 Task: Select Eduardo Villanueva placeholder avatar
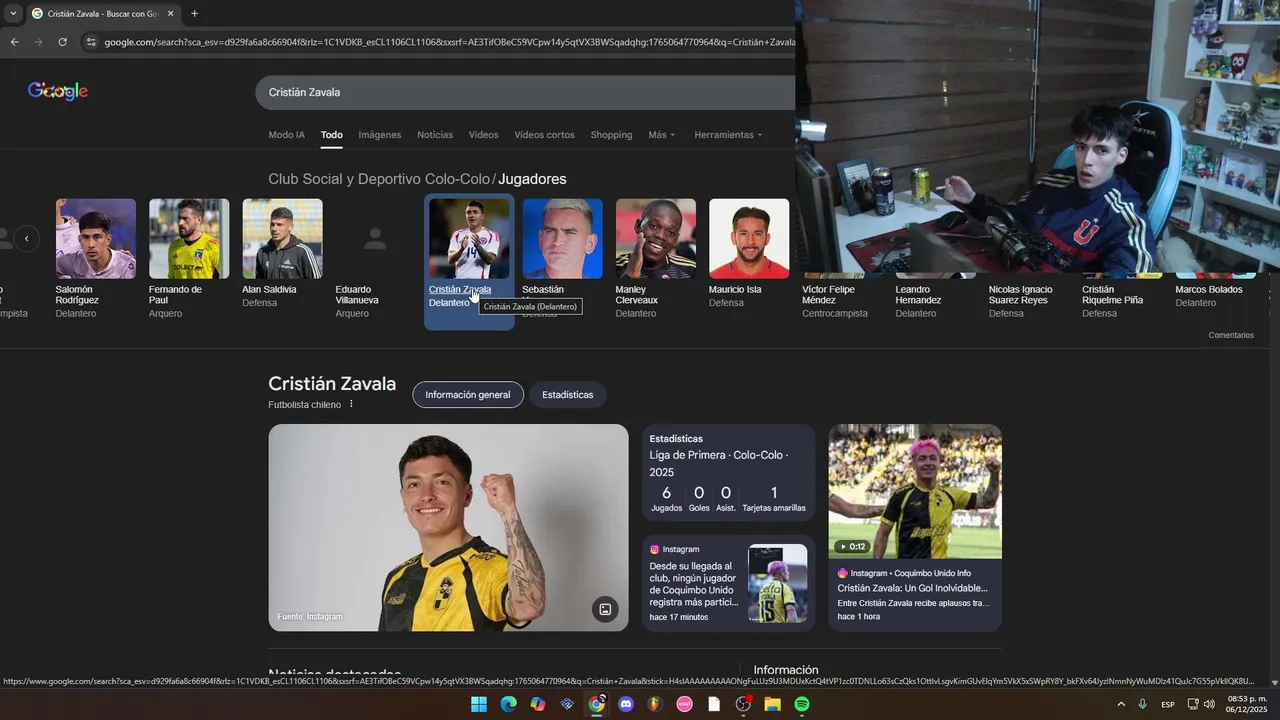(376, 238)
